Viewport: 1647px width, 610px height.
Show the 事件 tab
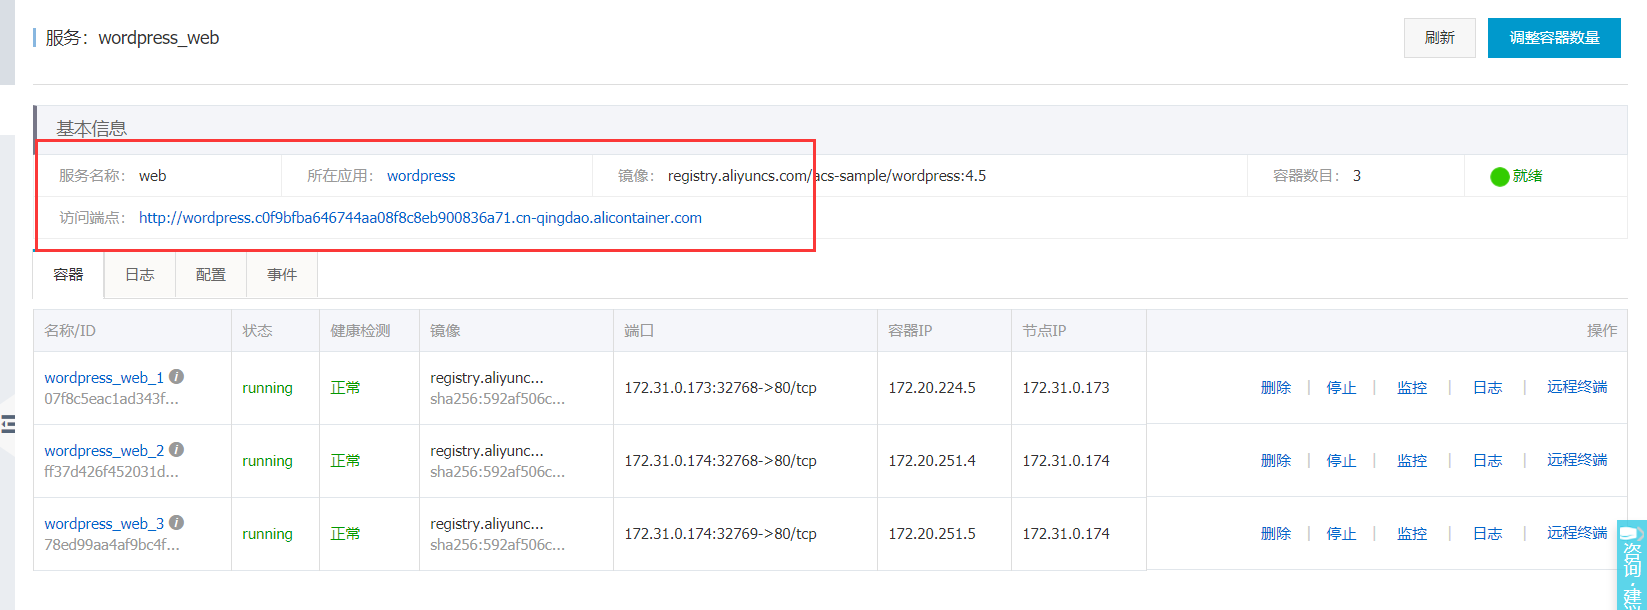click(282, 275)
